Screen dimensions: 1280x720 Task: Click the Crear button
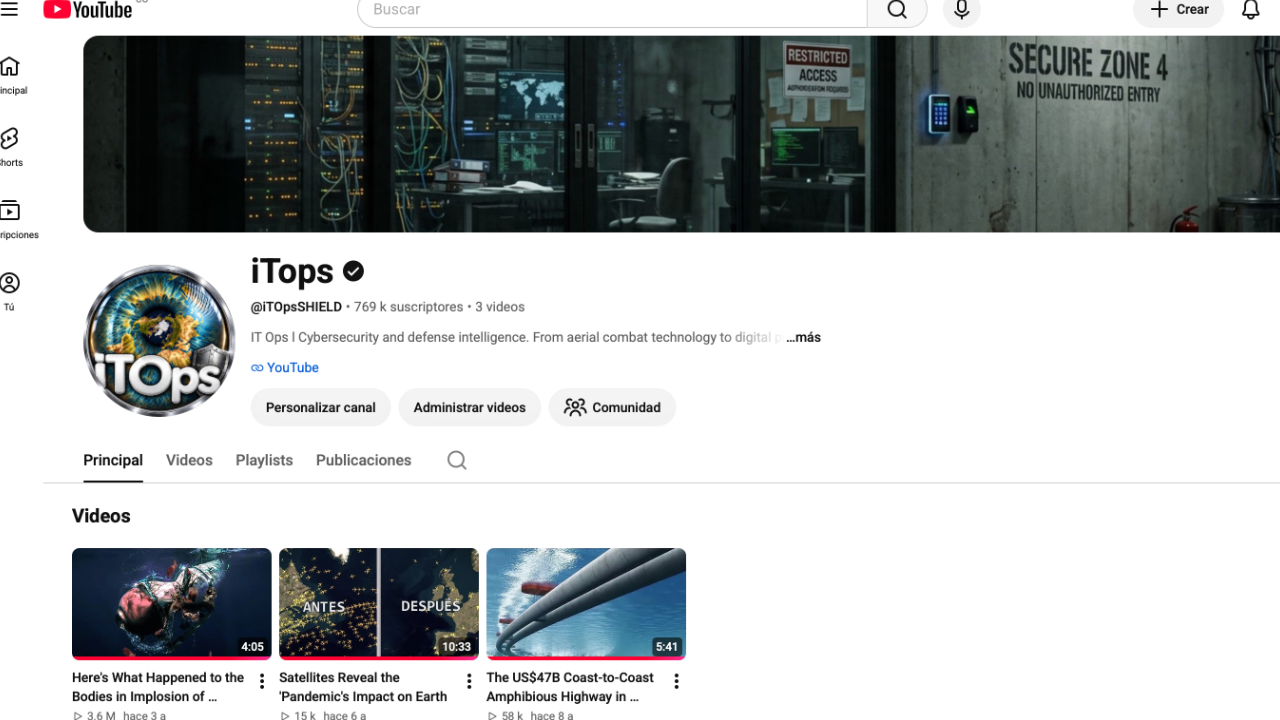(1178, 10)
